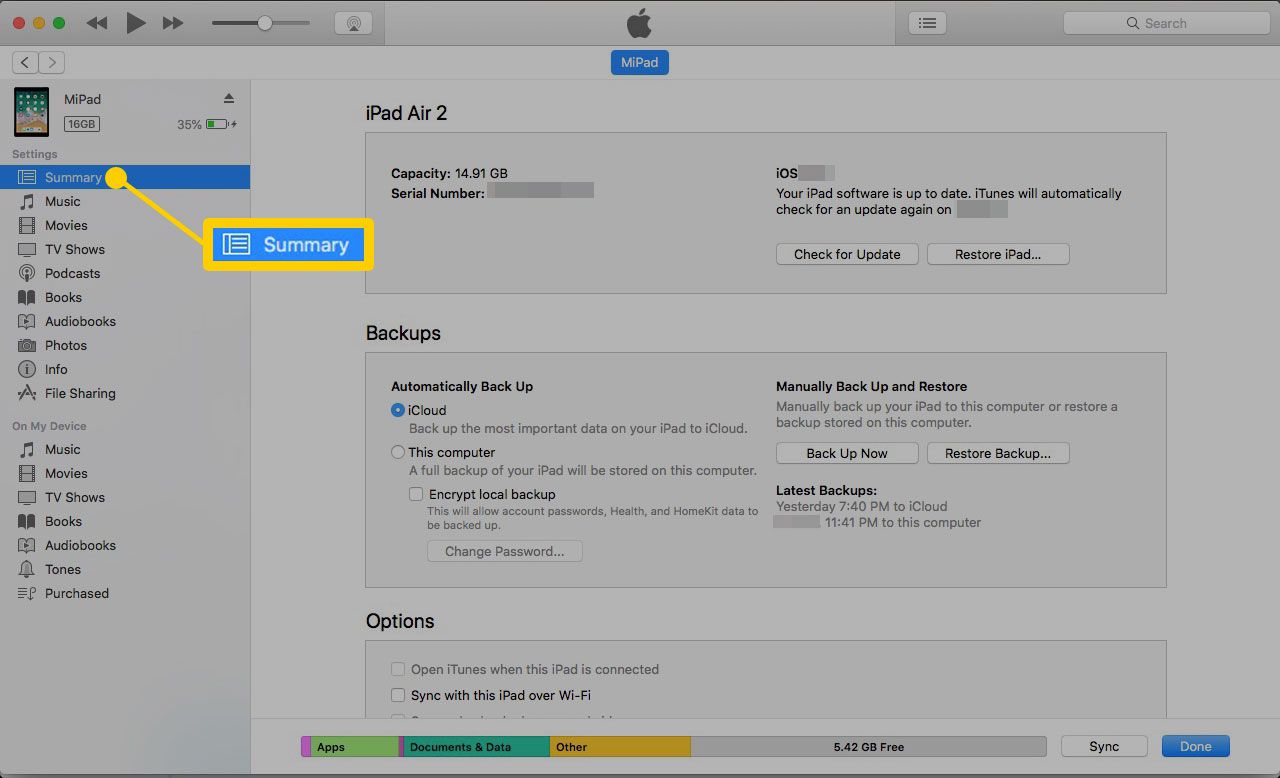Viewport: 1280px width, 778px height.
Task: Select the This computer radio button
Action: (x=398, y=452)
